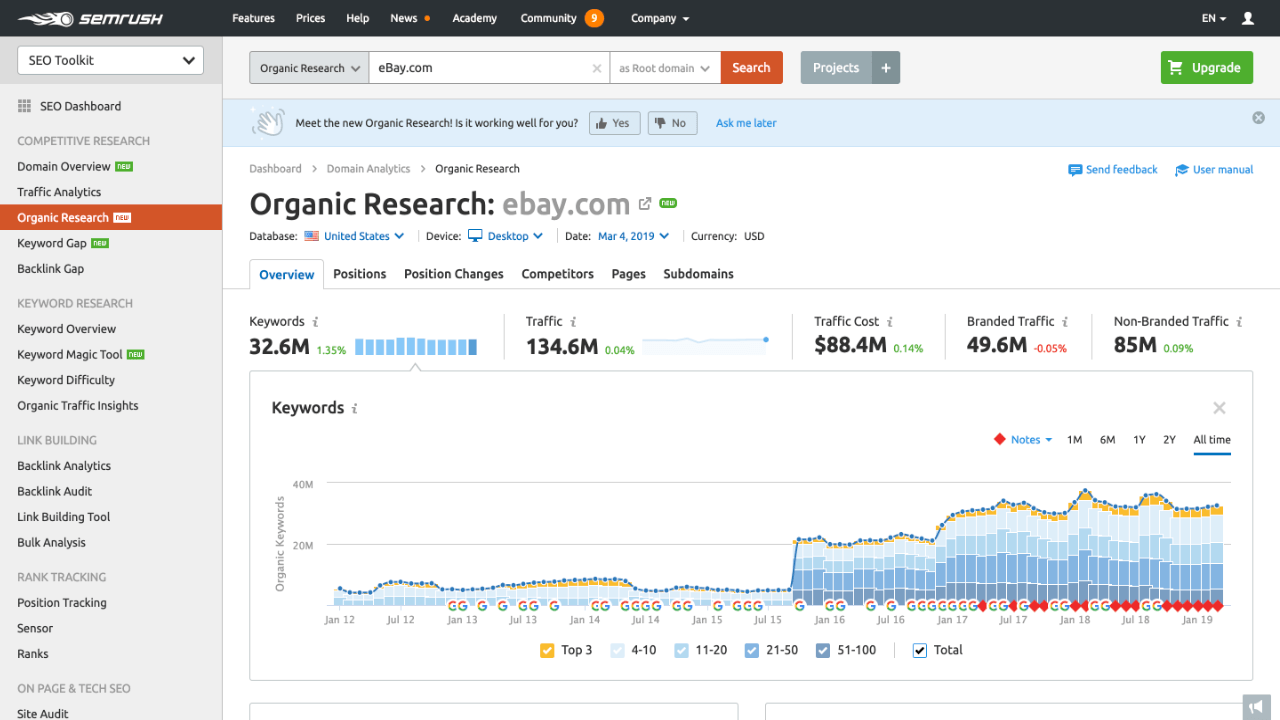Click the info icon beside Keywords chart title

(355, 409)
